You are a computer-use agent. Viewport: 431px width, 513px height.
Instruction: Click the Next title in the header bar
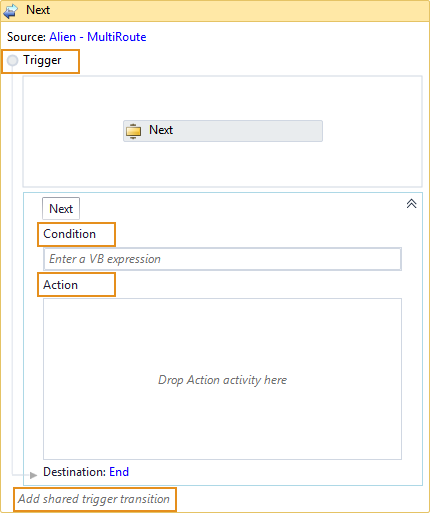tap(38, 10)
